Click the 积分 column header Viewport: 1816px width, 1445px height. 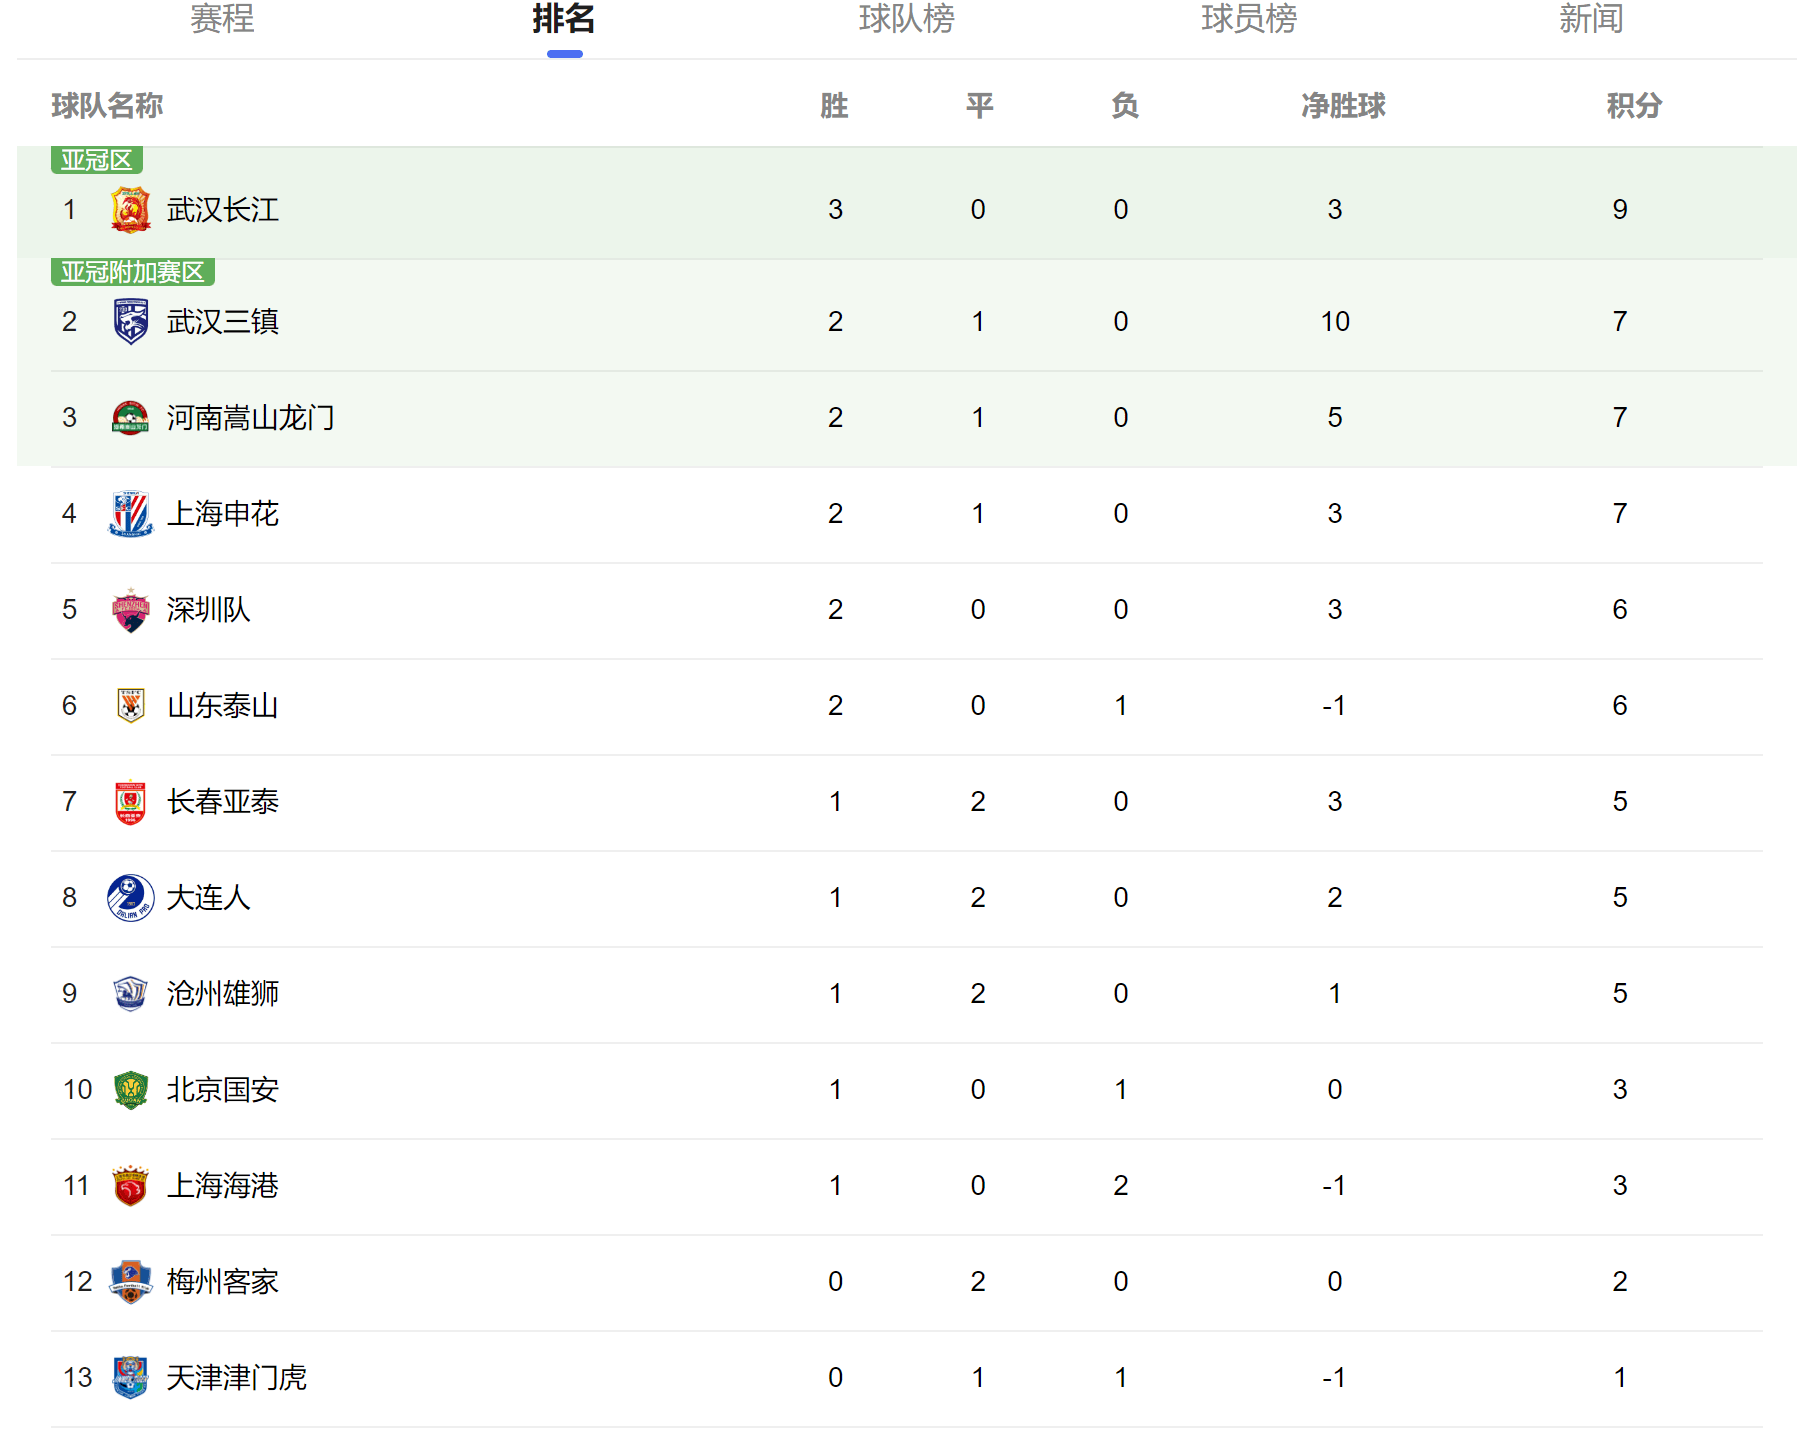tap(1633, 105)
